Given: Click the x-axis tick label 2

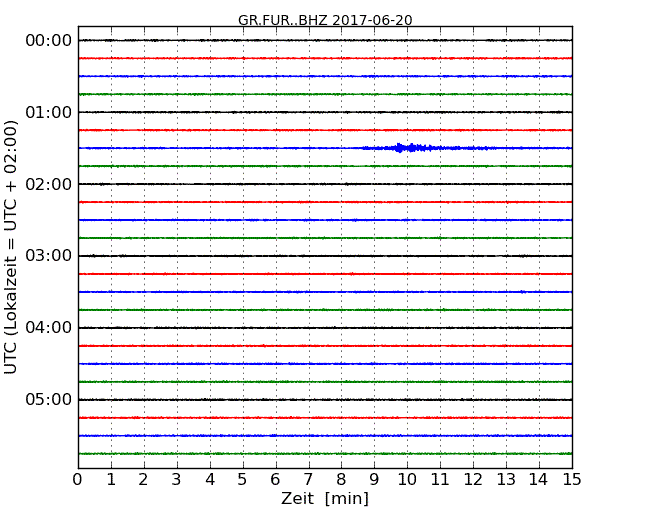Looking at the screenshot, I should [143, 480].
